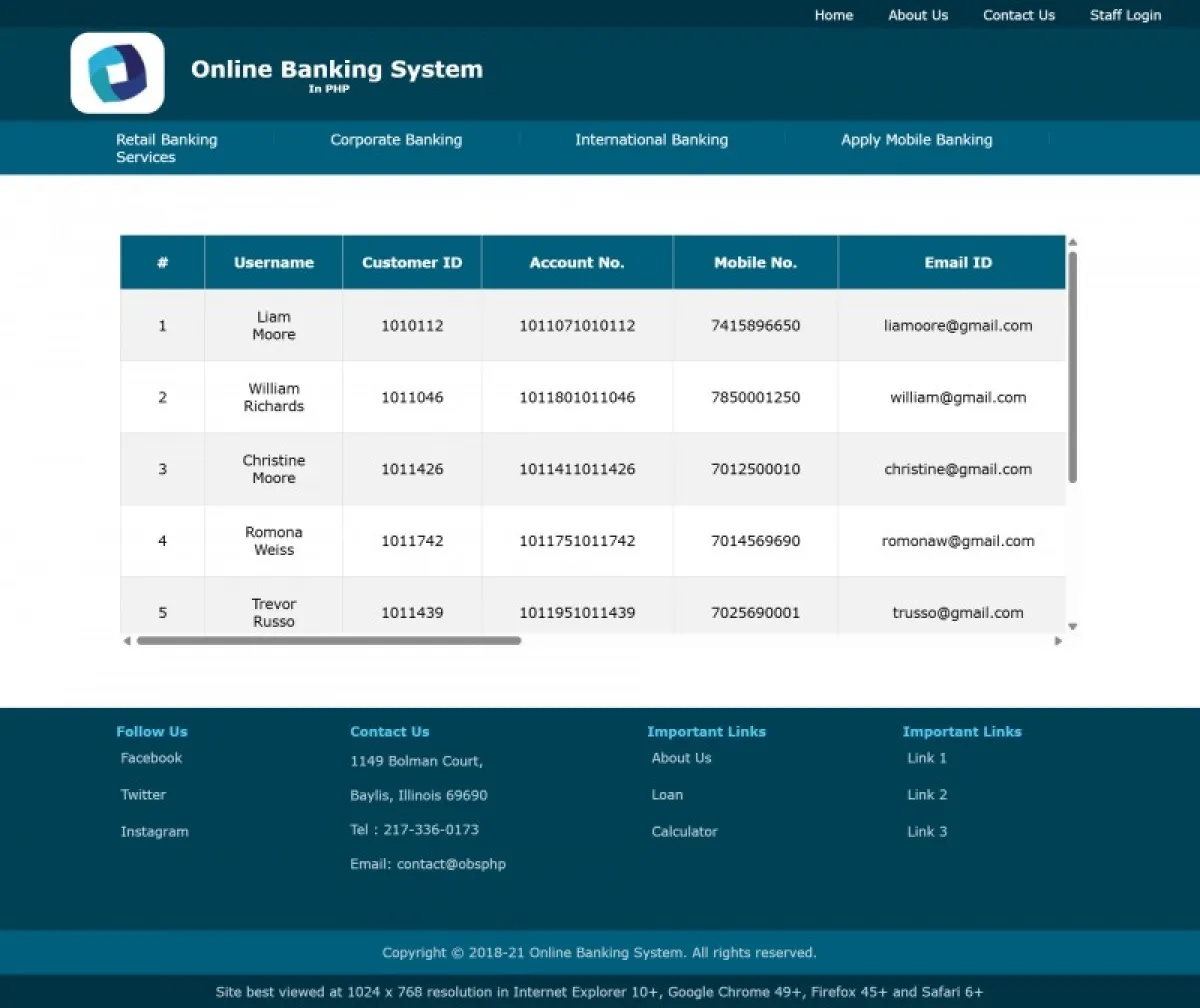Click the Username column header
This screenshot has height=1008, width=1200.
tap(274, 263)
